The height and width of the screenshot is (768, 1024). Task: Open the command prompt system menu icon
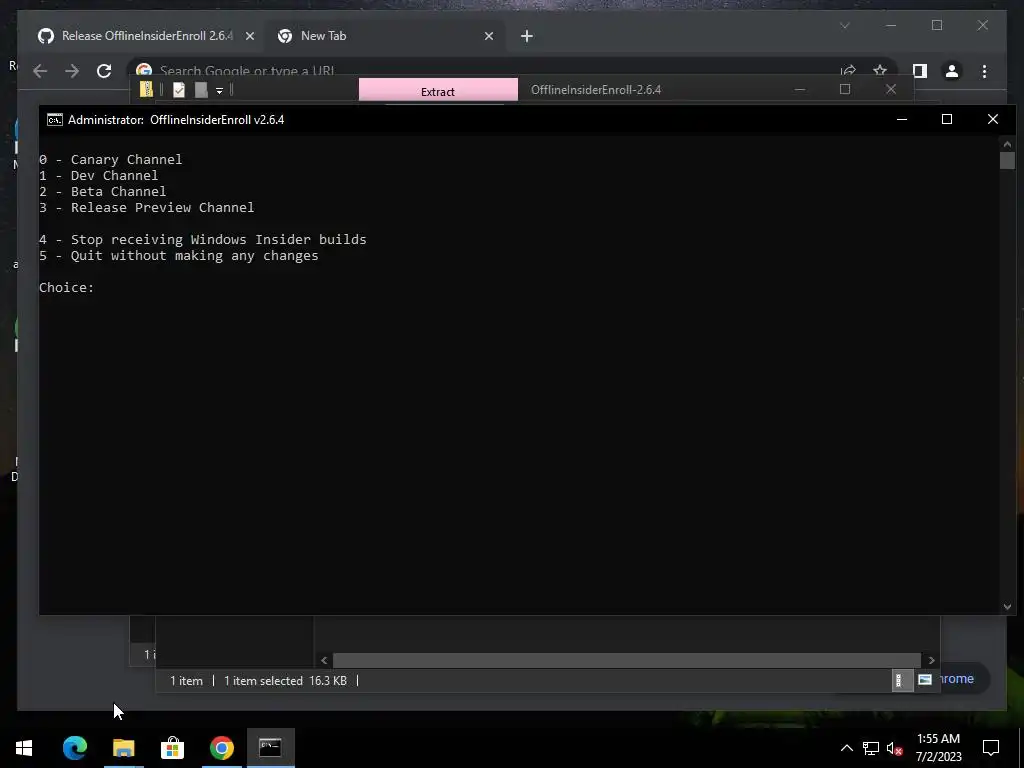pyautogui.click(x=55, y=120)
